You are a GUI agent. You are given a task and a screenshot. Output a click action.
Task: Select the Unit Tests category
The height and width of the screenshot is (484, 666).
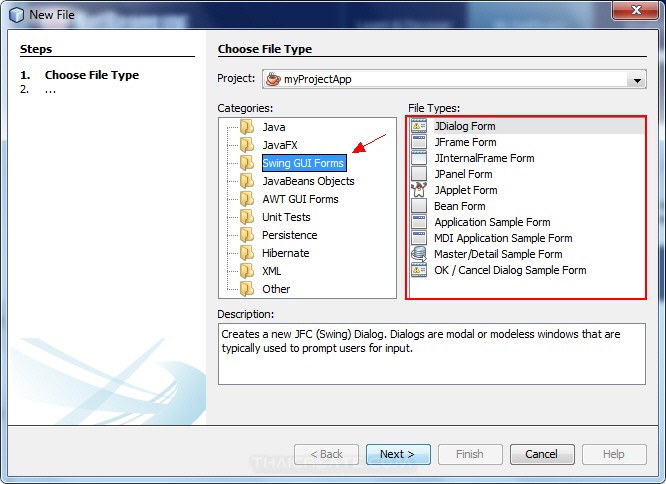pos(286,217)
